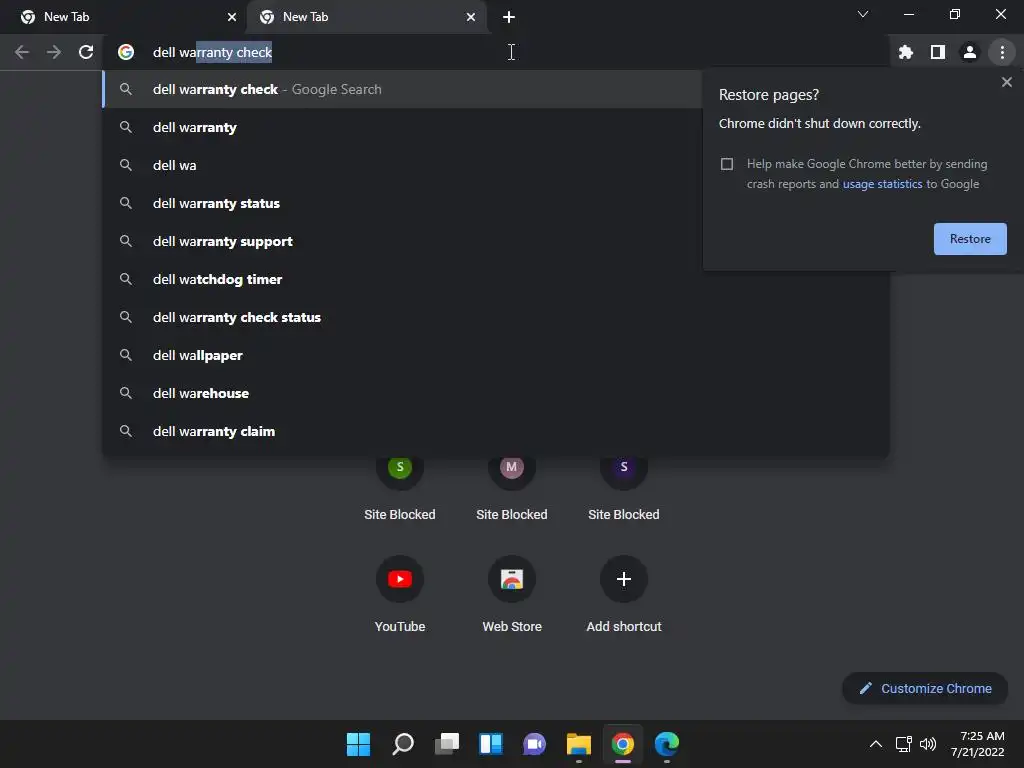Pick 'dell warehouse' suggestion
The image size is (1024, 768).
[495, 393]
